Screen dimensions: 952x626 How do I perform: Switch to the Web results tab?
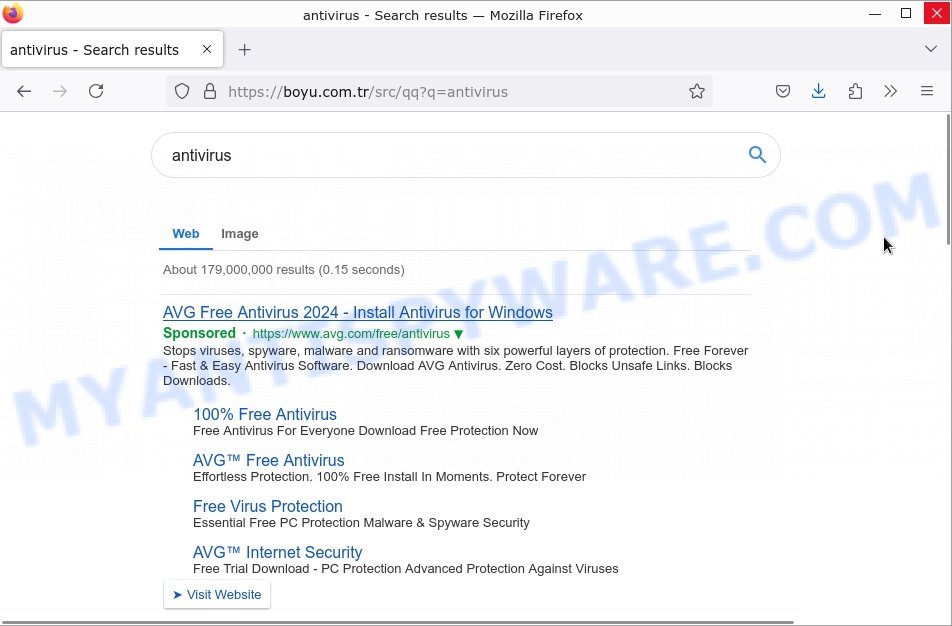(x=186, y=234)
